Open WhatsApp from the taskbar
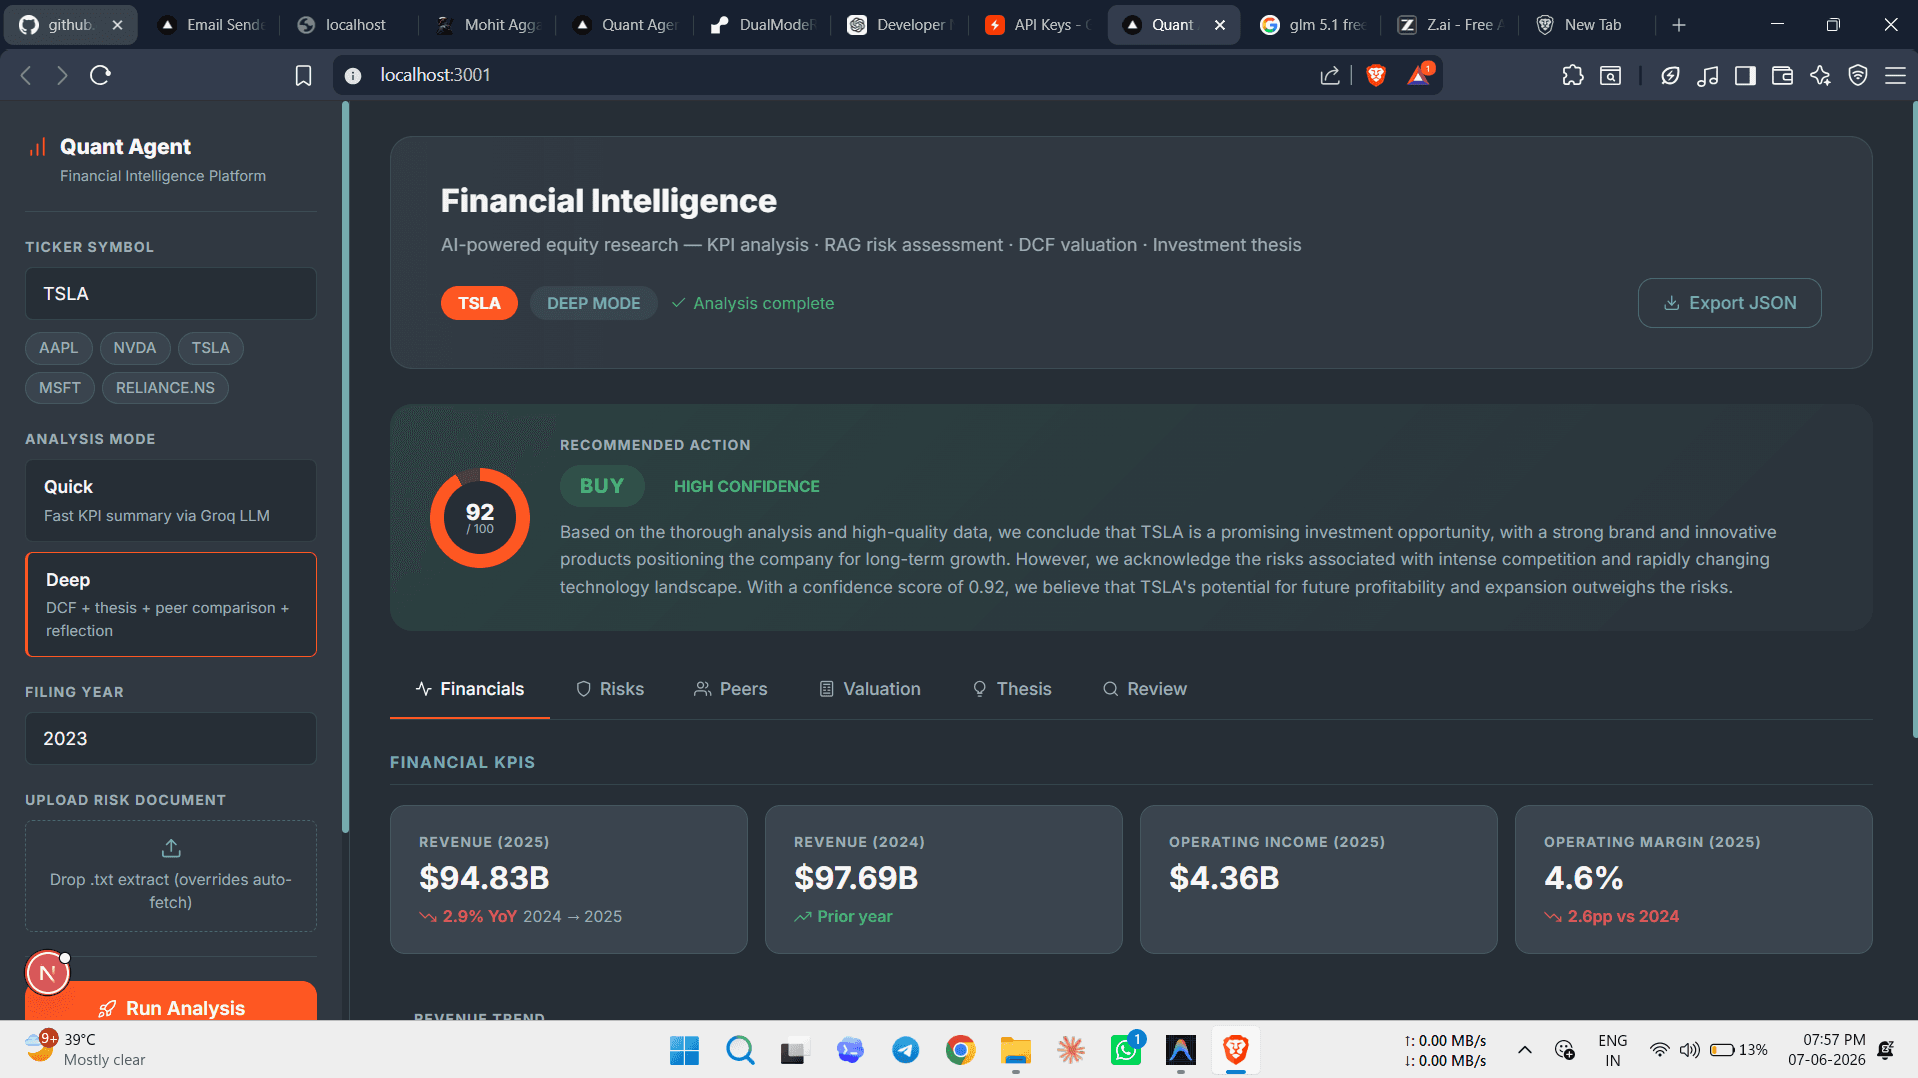The height and width of the screenshot is (1078, 1918). click(1126, 1050)
